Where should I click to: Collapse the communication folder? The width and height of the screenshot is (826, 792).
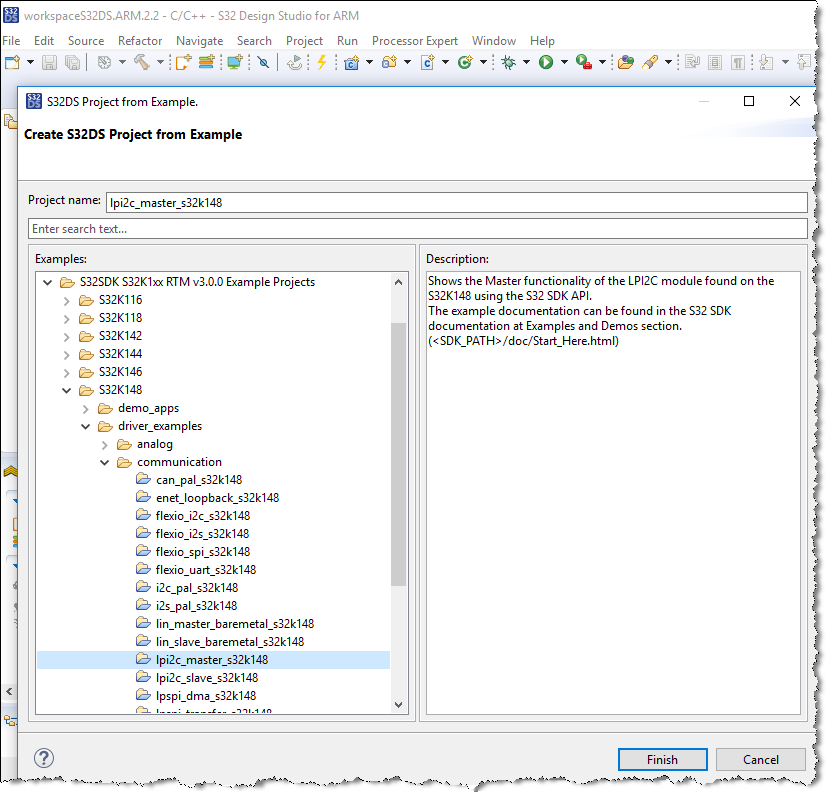[104, 463]
